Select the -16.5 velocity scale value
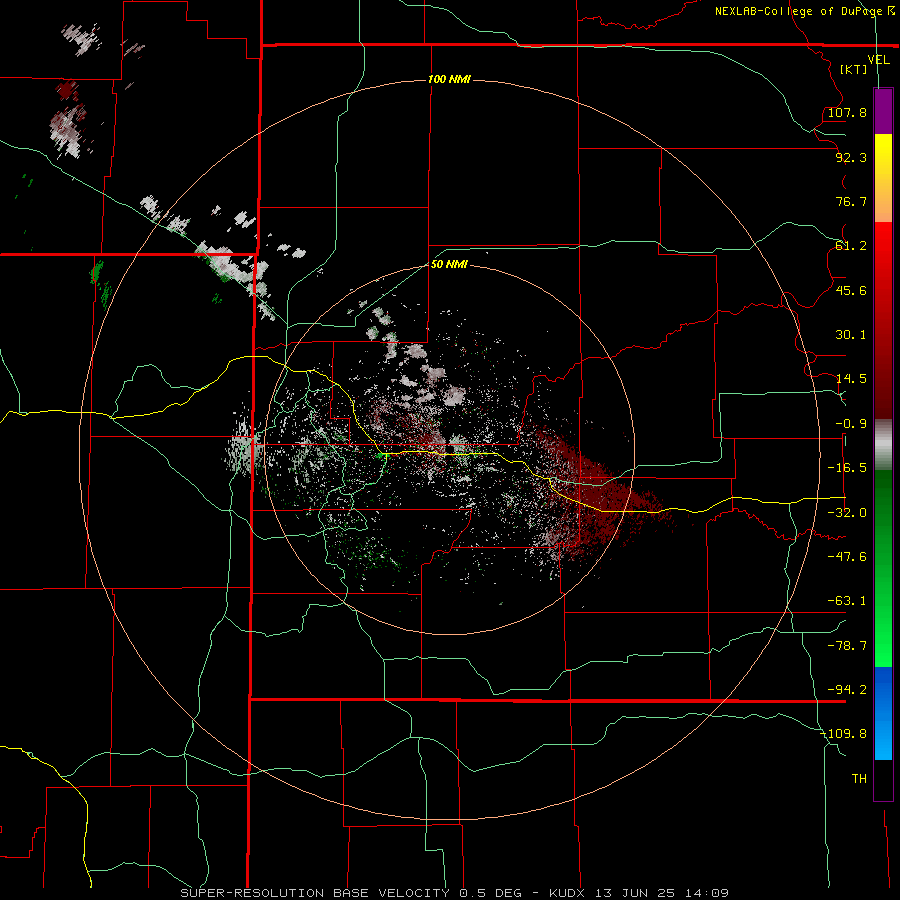Image resolution: width=900 pixels, height=900 pixels. 847,468
